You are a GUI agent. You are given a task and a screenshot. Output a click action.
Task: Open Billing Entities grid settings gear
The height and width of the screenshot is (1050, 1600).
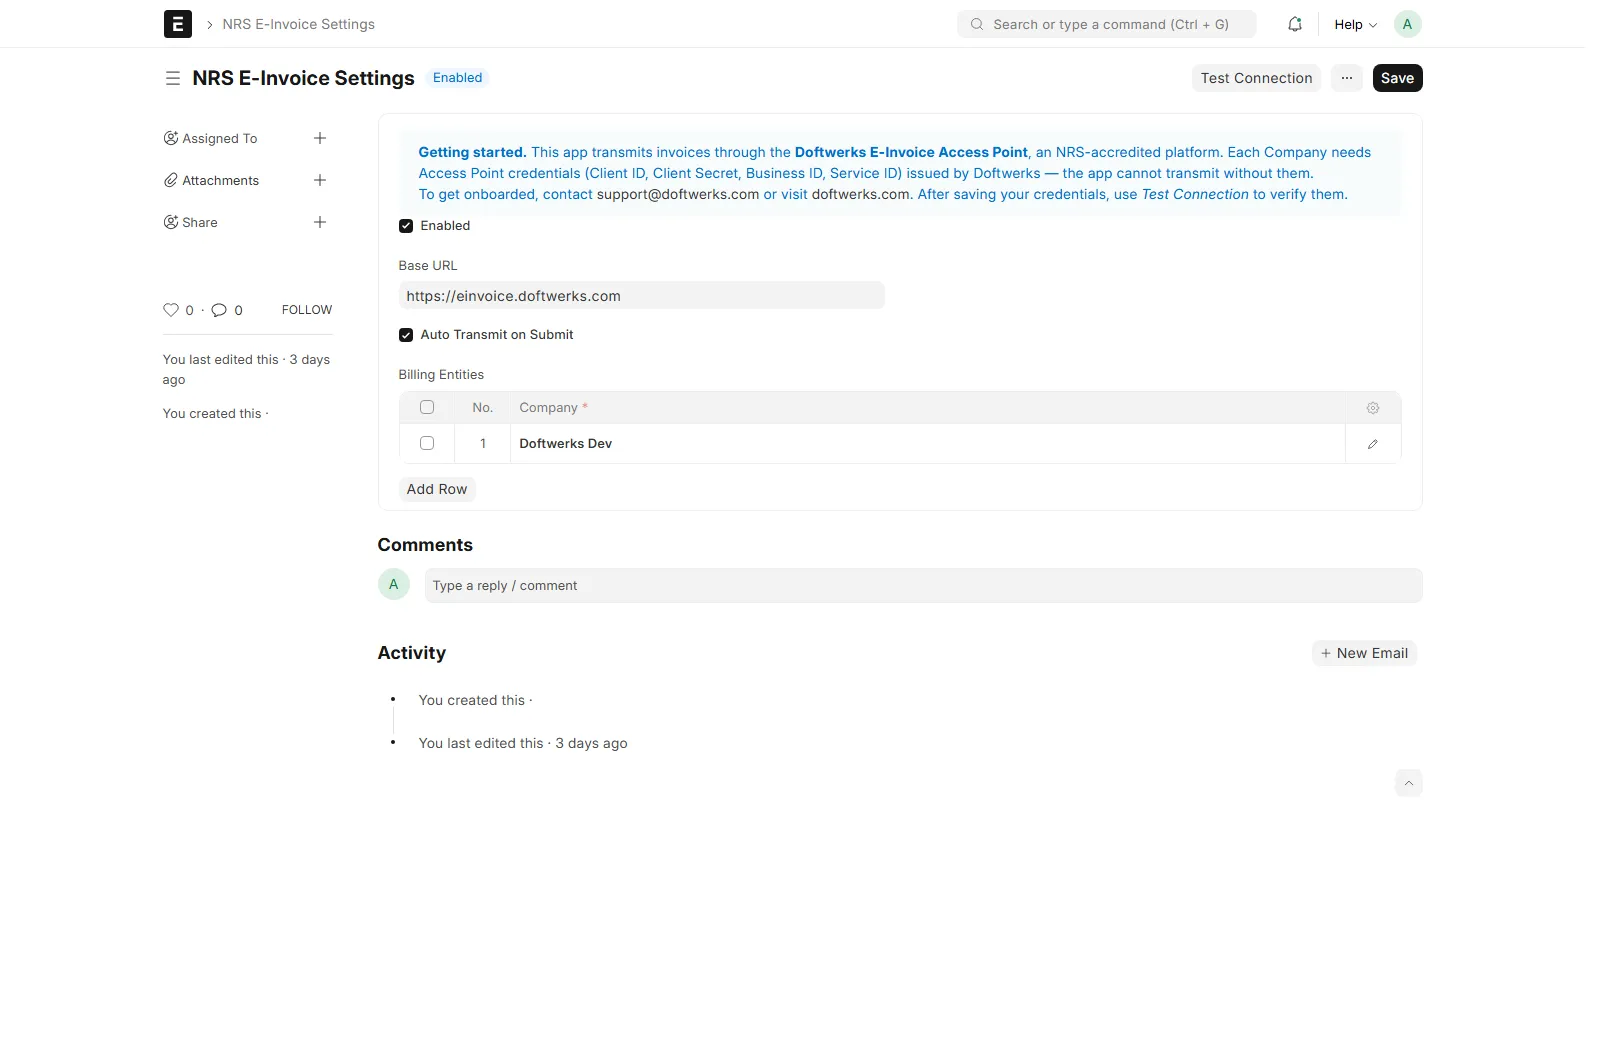point(1373,408)
